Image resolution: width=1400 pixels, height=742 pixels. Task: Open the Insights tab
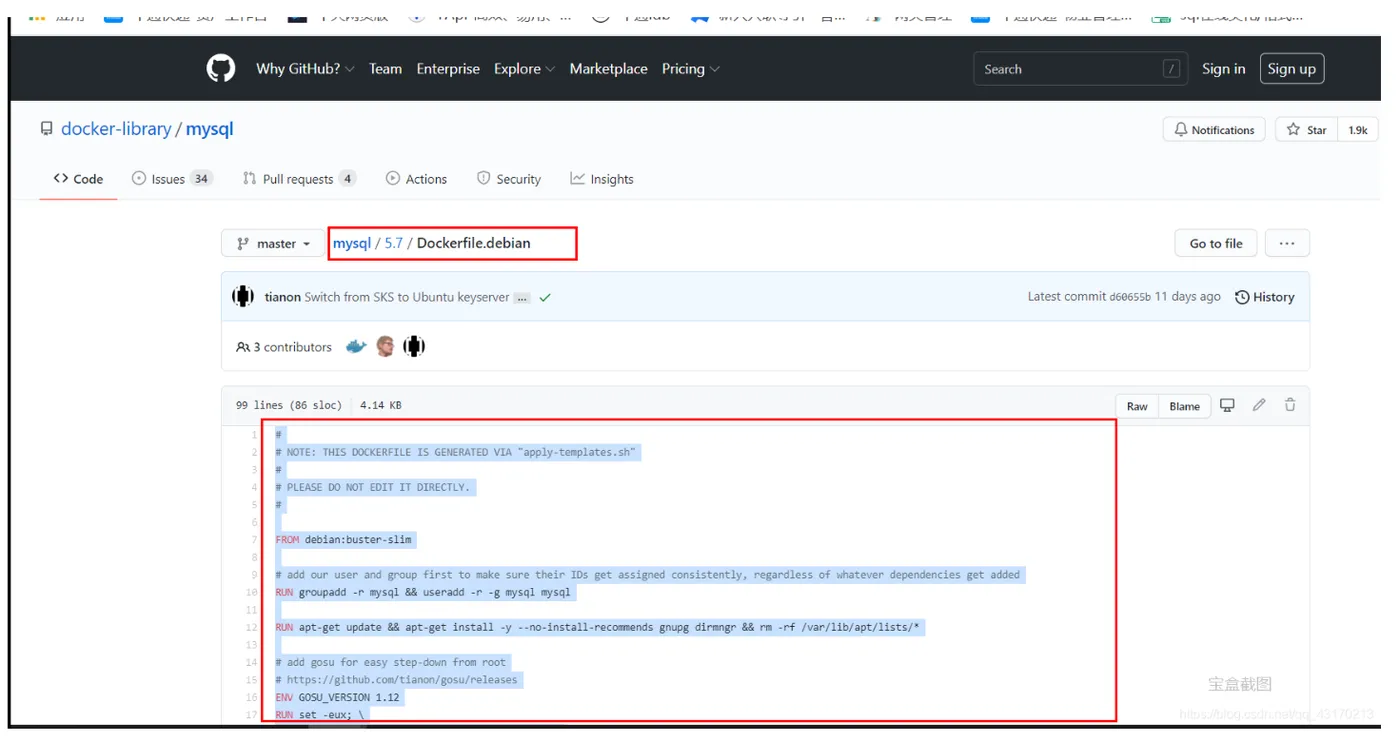pyautogui.click(x=602, y=179)
